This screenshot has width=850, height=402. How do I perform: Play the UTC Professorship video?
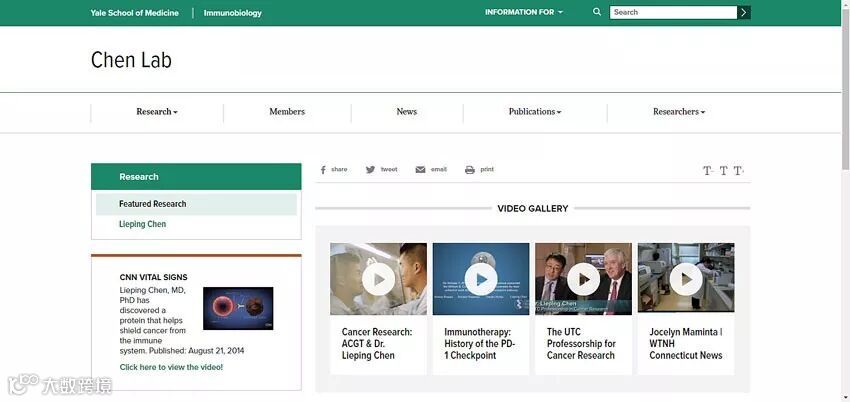(583, 279)
